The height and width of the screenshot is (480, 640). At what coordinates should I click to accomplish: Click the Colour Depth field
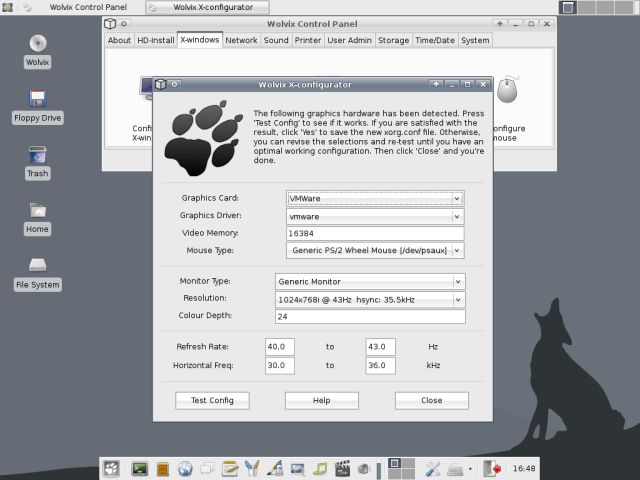[370, 316]
